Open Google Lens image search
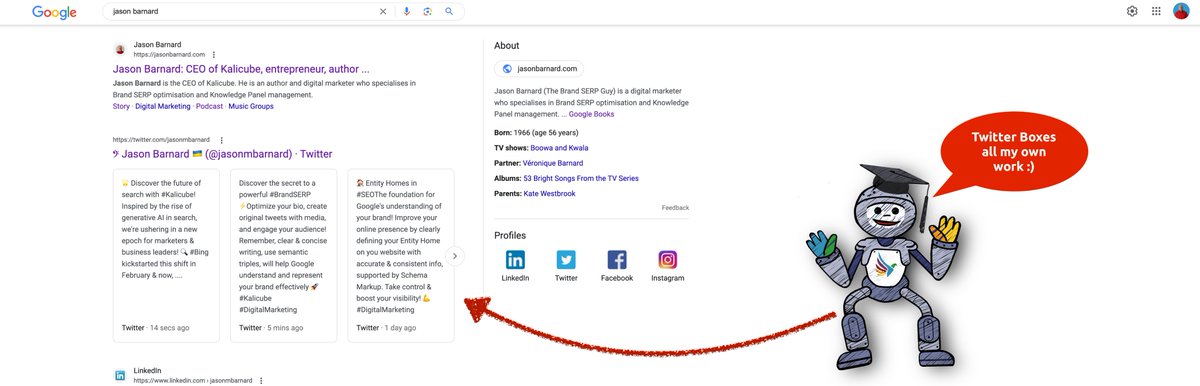1200x386 pixels. click(x=427, y=11)
